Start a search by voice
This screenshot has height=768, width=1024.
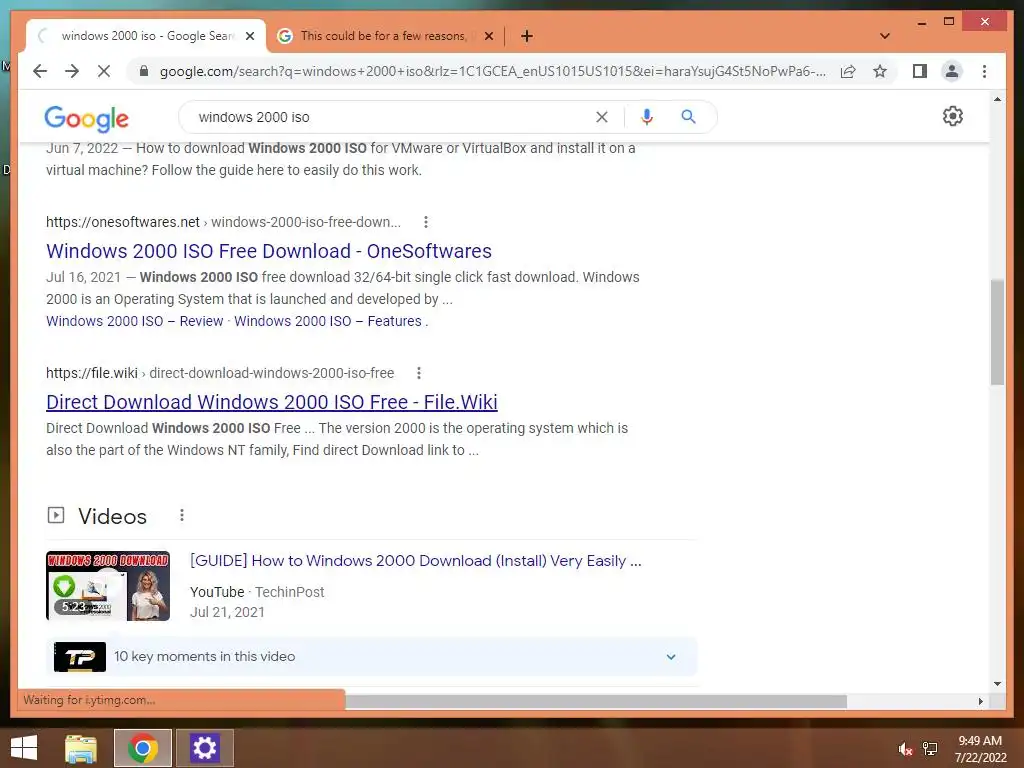point(647,117)
